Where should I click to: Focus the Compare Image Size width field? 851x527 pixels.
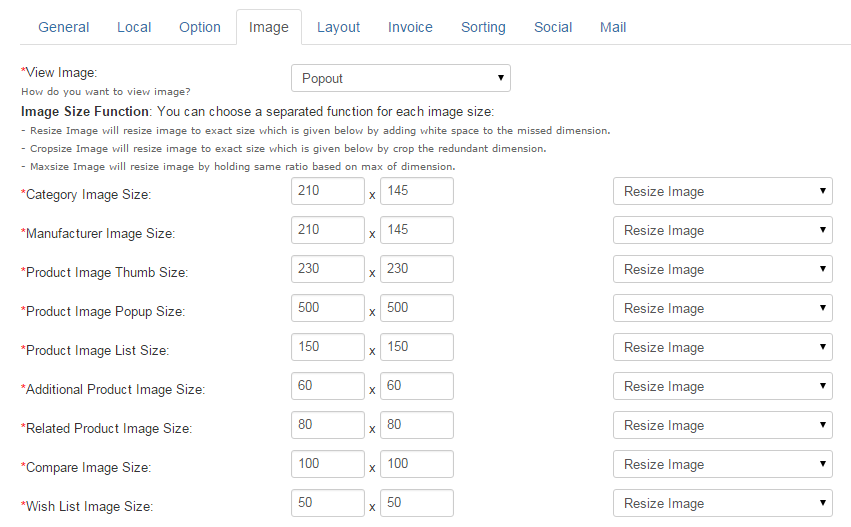point(328,464)
